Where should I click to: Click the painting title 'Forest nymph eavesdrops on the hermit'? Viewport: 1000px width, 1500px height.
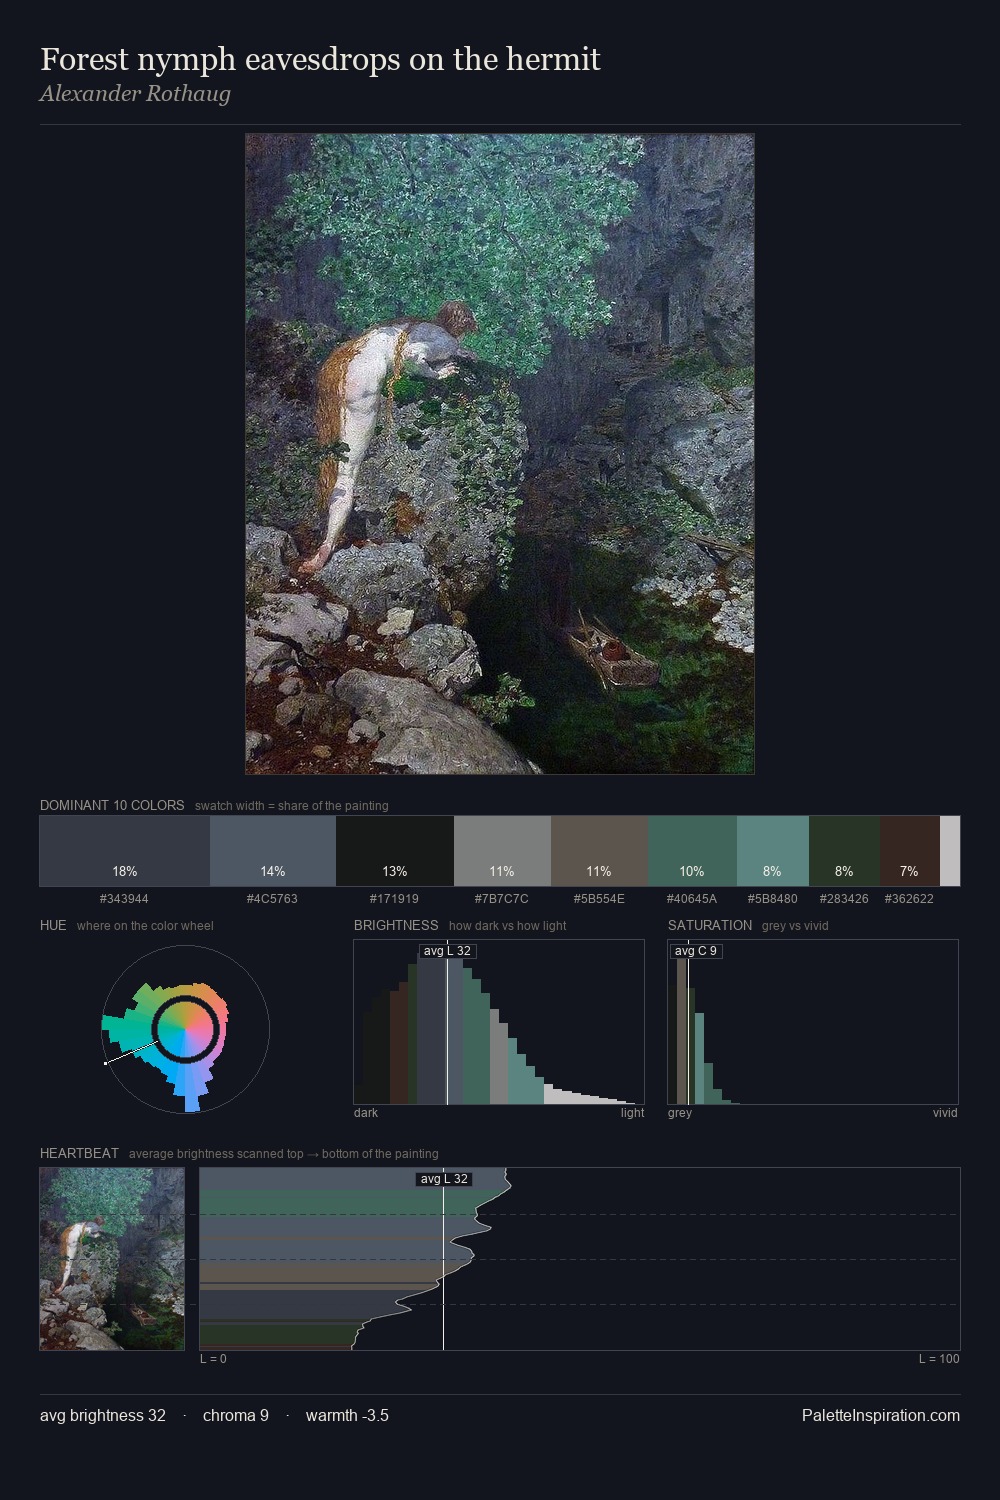pos(320,59)
